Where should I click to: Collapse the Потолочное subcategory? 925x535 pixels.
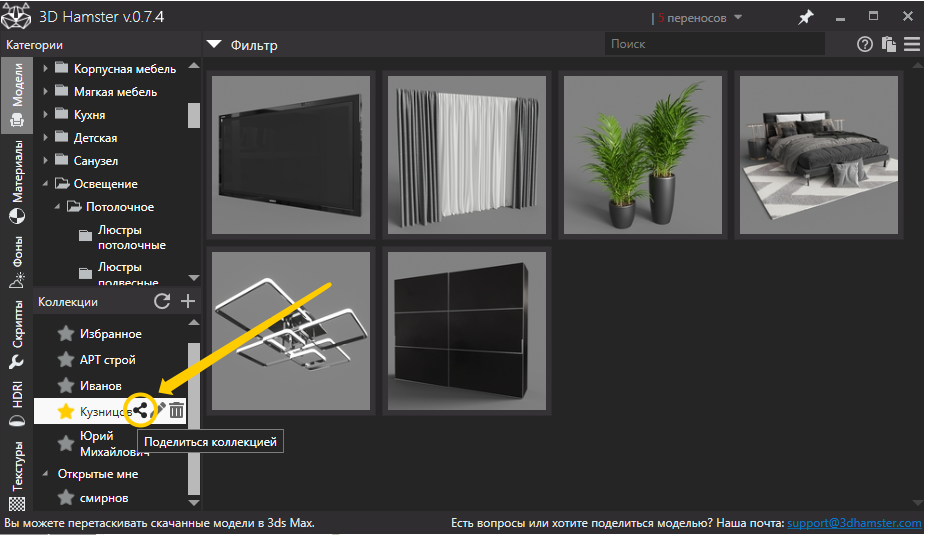coord(57,207)
